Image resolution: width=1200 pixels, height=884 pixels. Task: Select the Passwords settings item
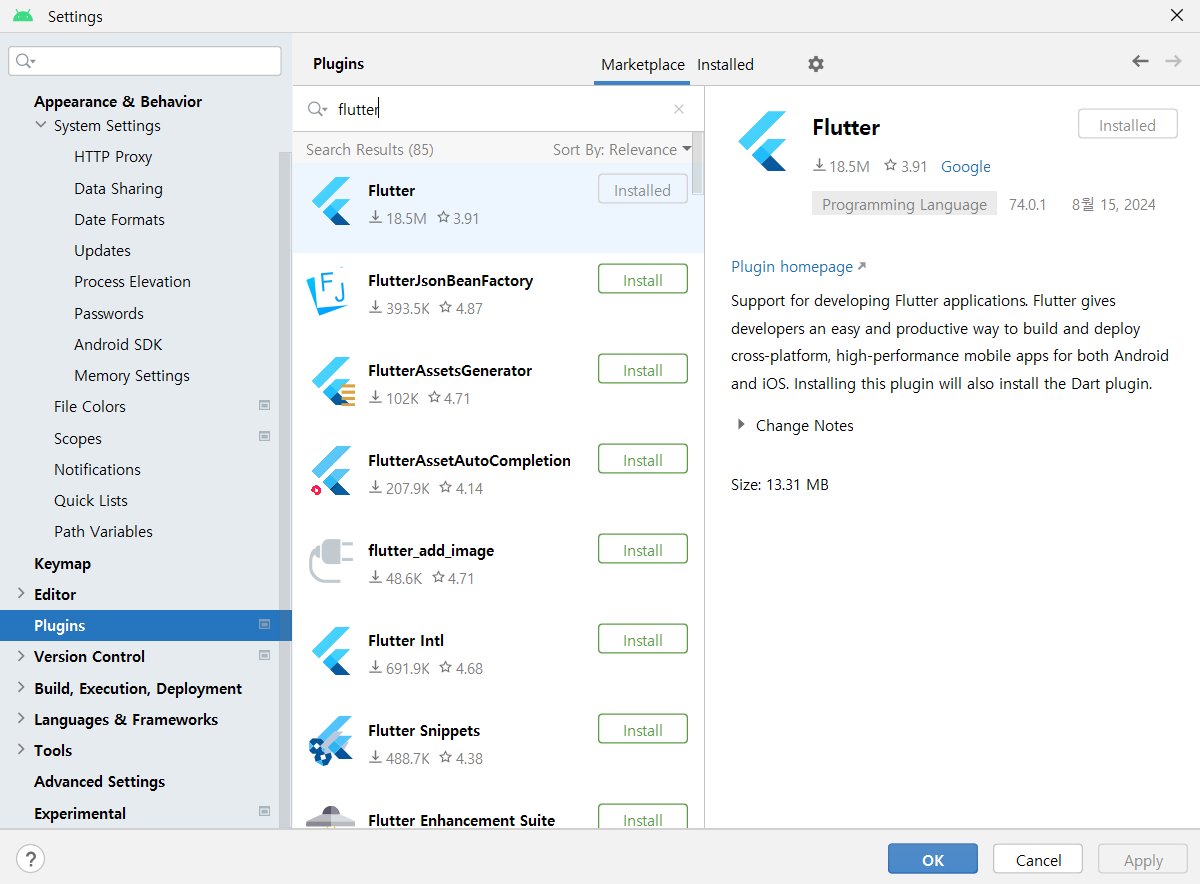109,313
